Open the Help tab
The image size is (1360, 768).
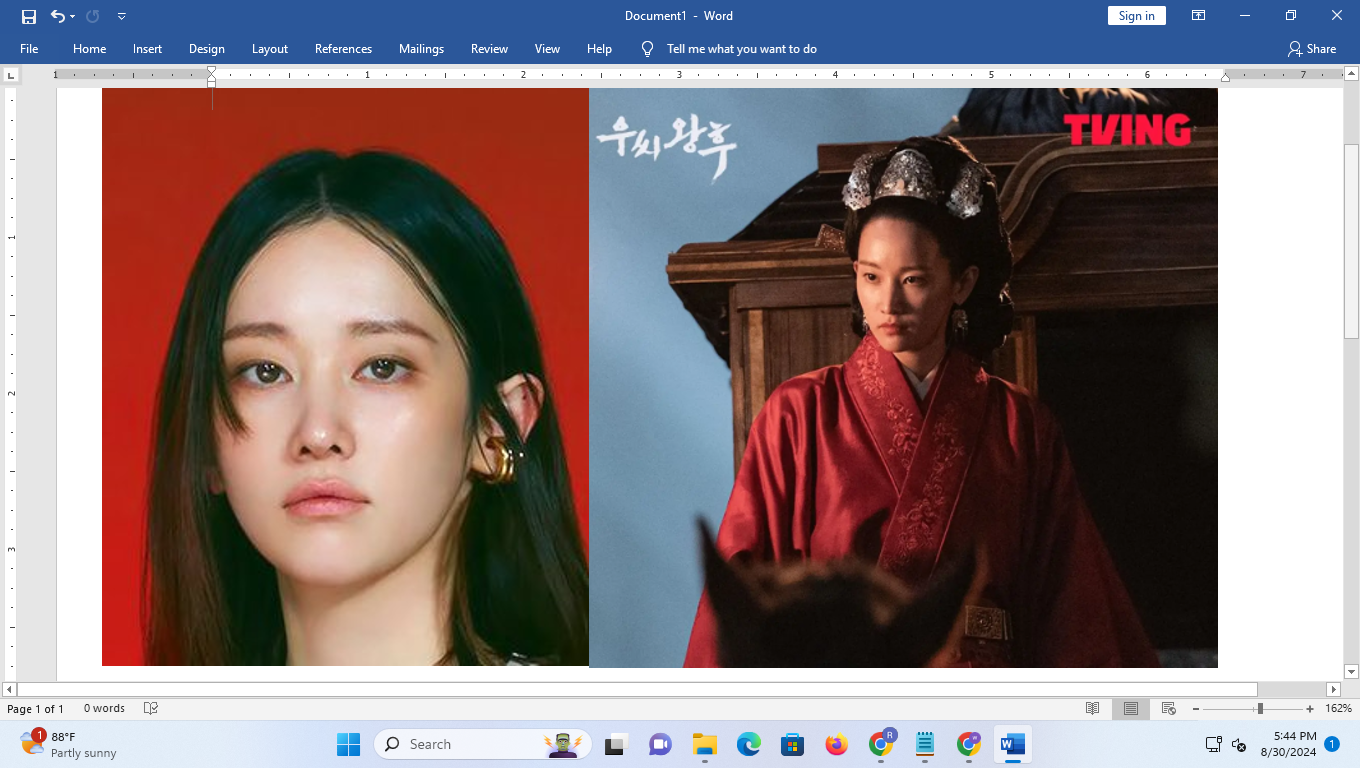coord(599,49)
